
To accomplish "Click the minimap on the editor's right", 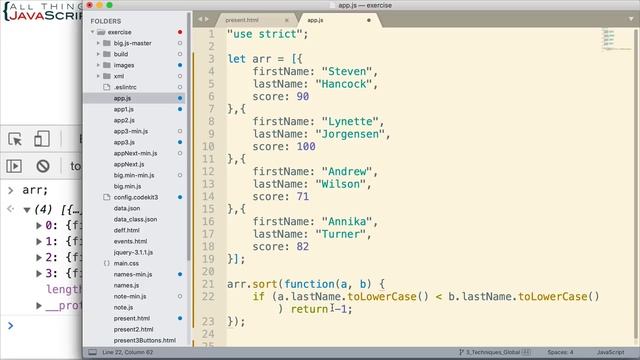I will click(616, 40).
